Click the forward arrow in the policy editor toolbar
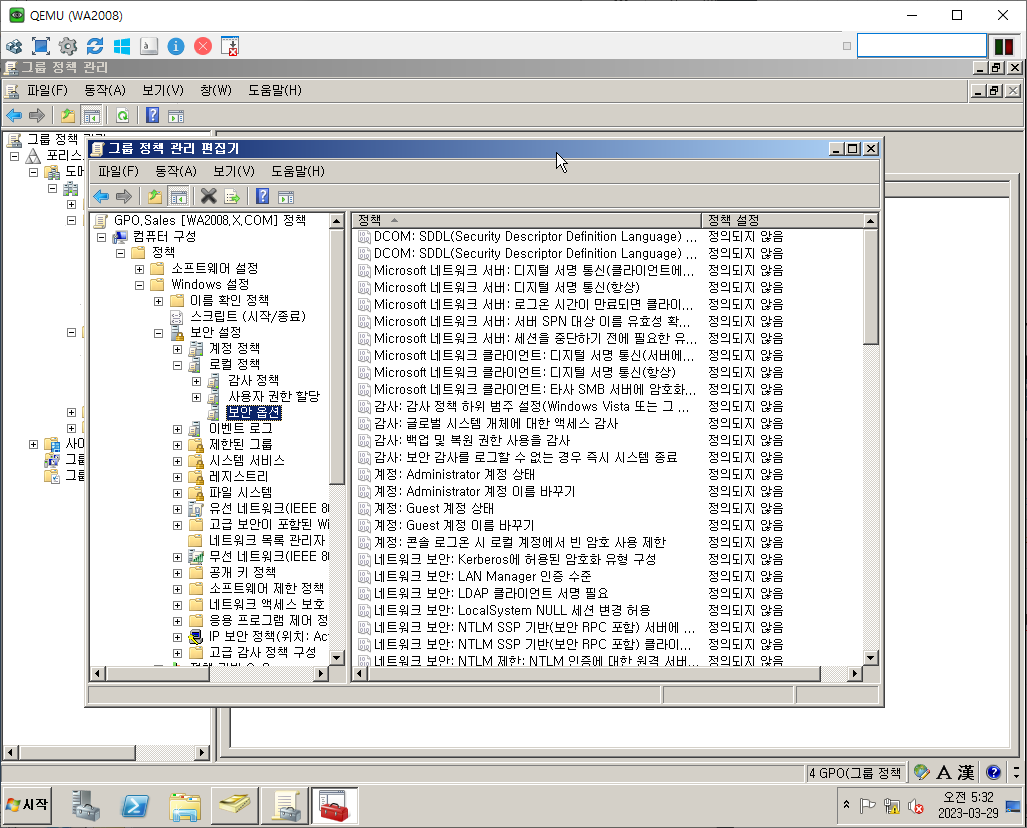Screen dimensions: 1027x828 pyautogui.click(x=124, y=196)
